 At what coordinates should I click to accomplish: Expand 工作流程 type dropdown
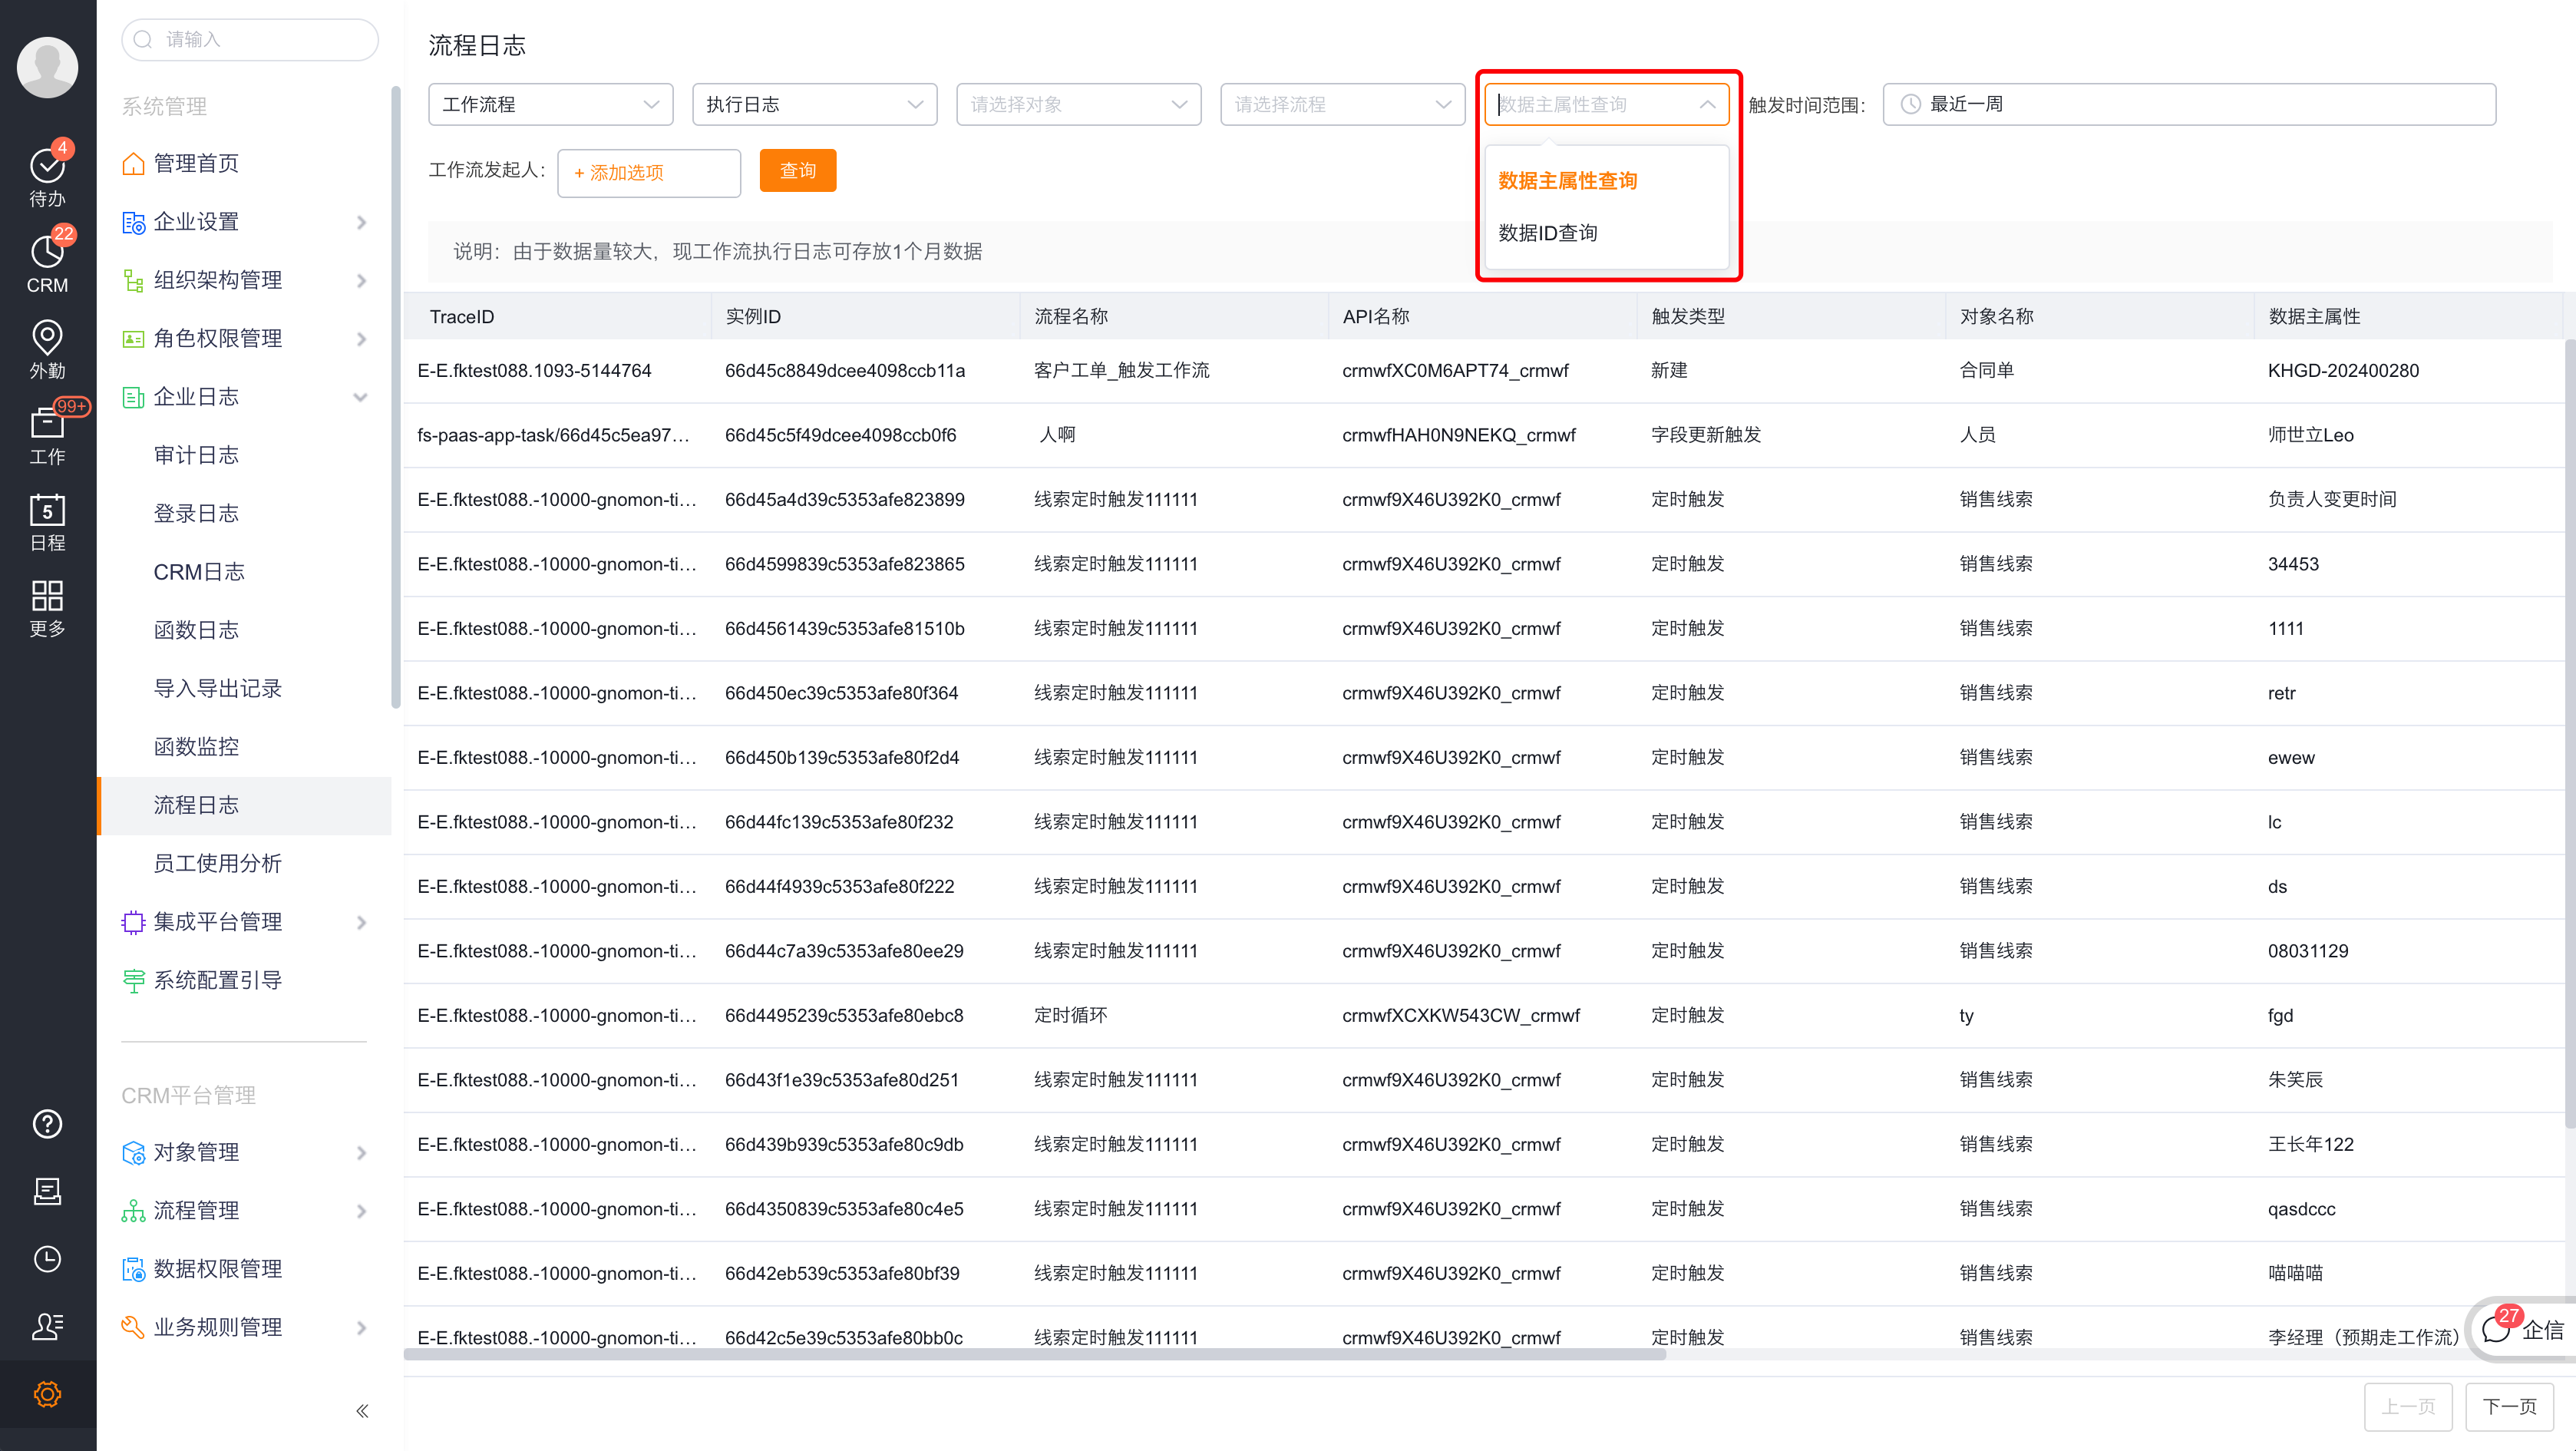point(549,103)
